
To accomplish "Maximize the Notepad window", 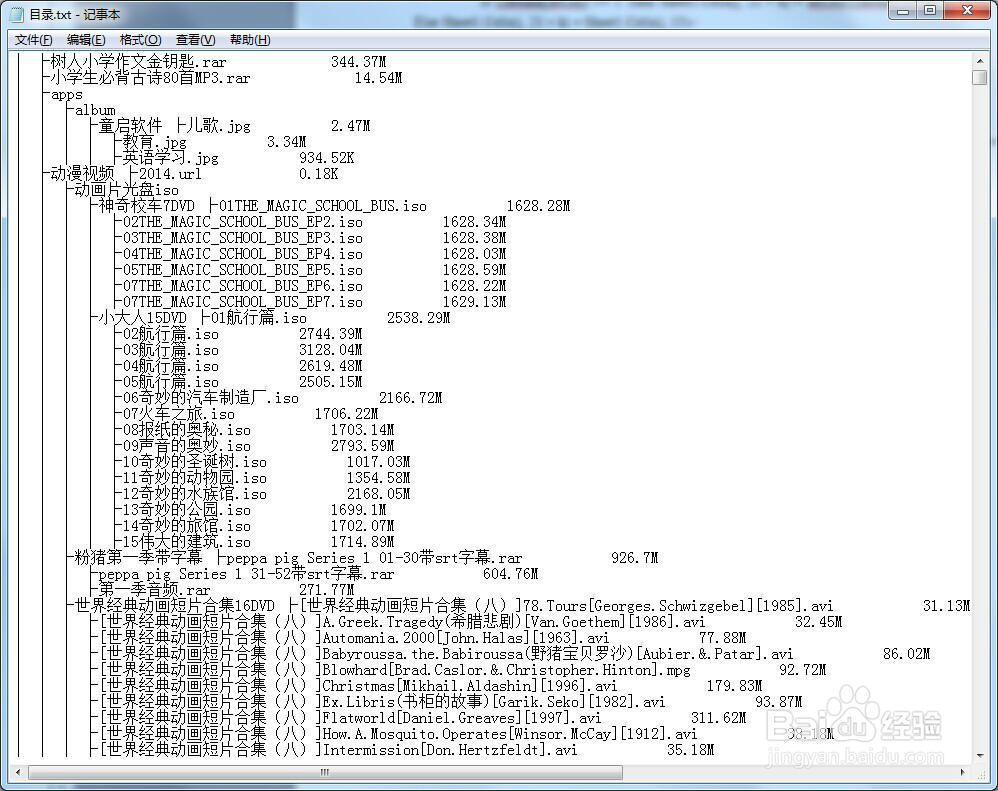I will click(930, 11).
